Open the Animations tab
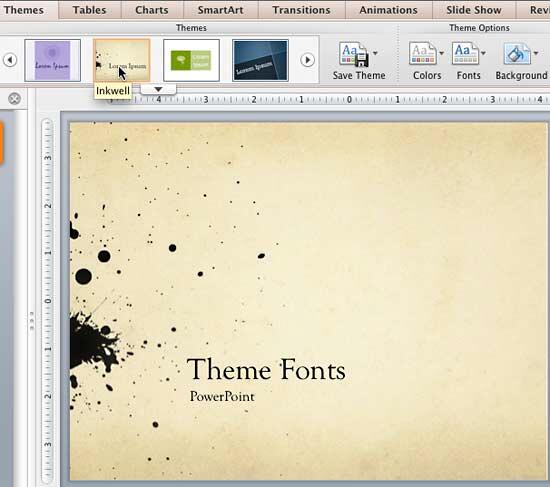 click(388, 10)
